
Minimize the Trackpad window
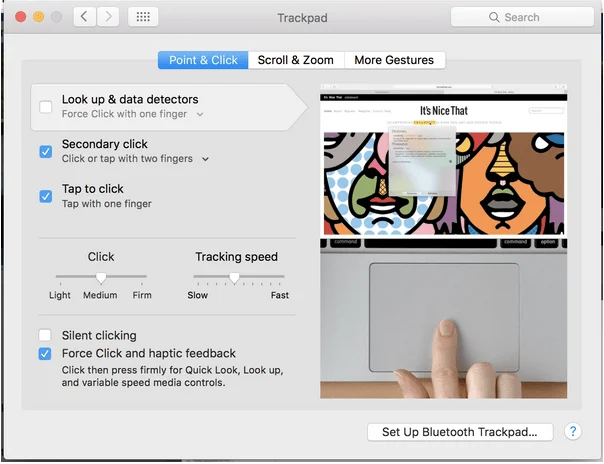click(39, 17)
